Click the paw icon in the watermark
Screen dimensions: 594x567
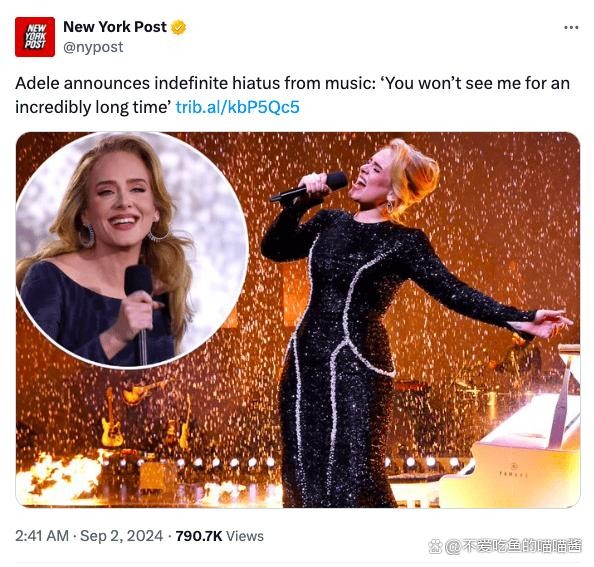point(435,547)
